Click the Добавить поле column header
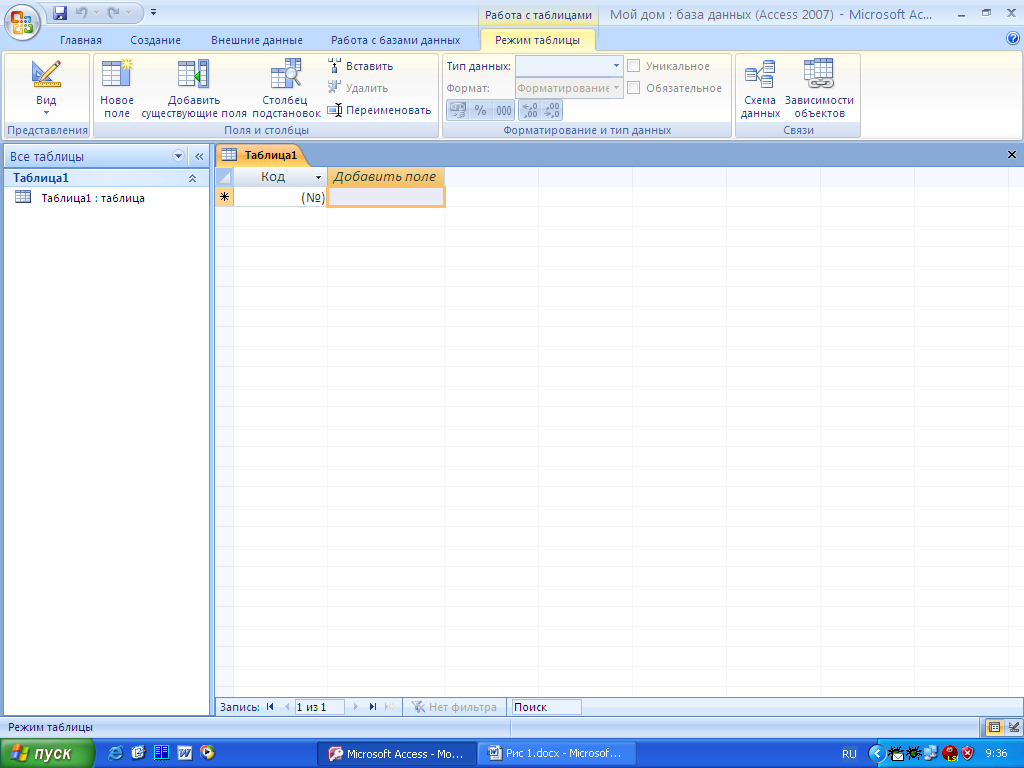 point(385,176)
